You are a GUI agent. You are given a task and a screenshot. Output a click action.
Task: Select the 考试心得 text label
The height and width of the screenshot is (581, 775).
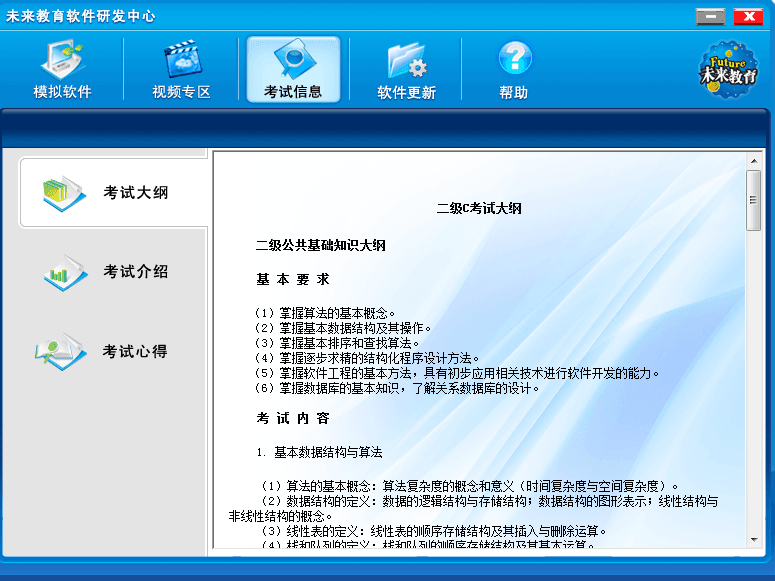pos(135,351)
